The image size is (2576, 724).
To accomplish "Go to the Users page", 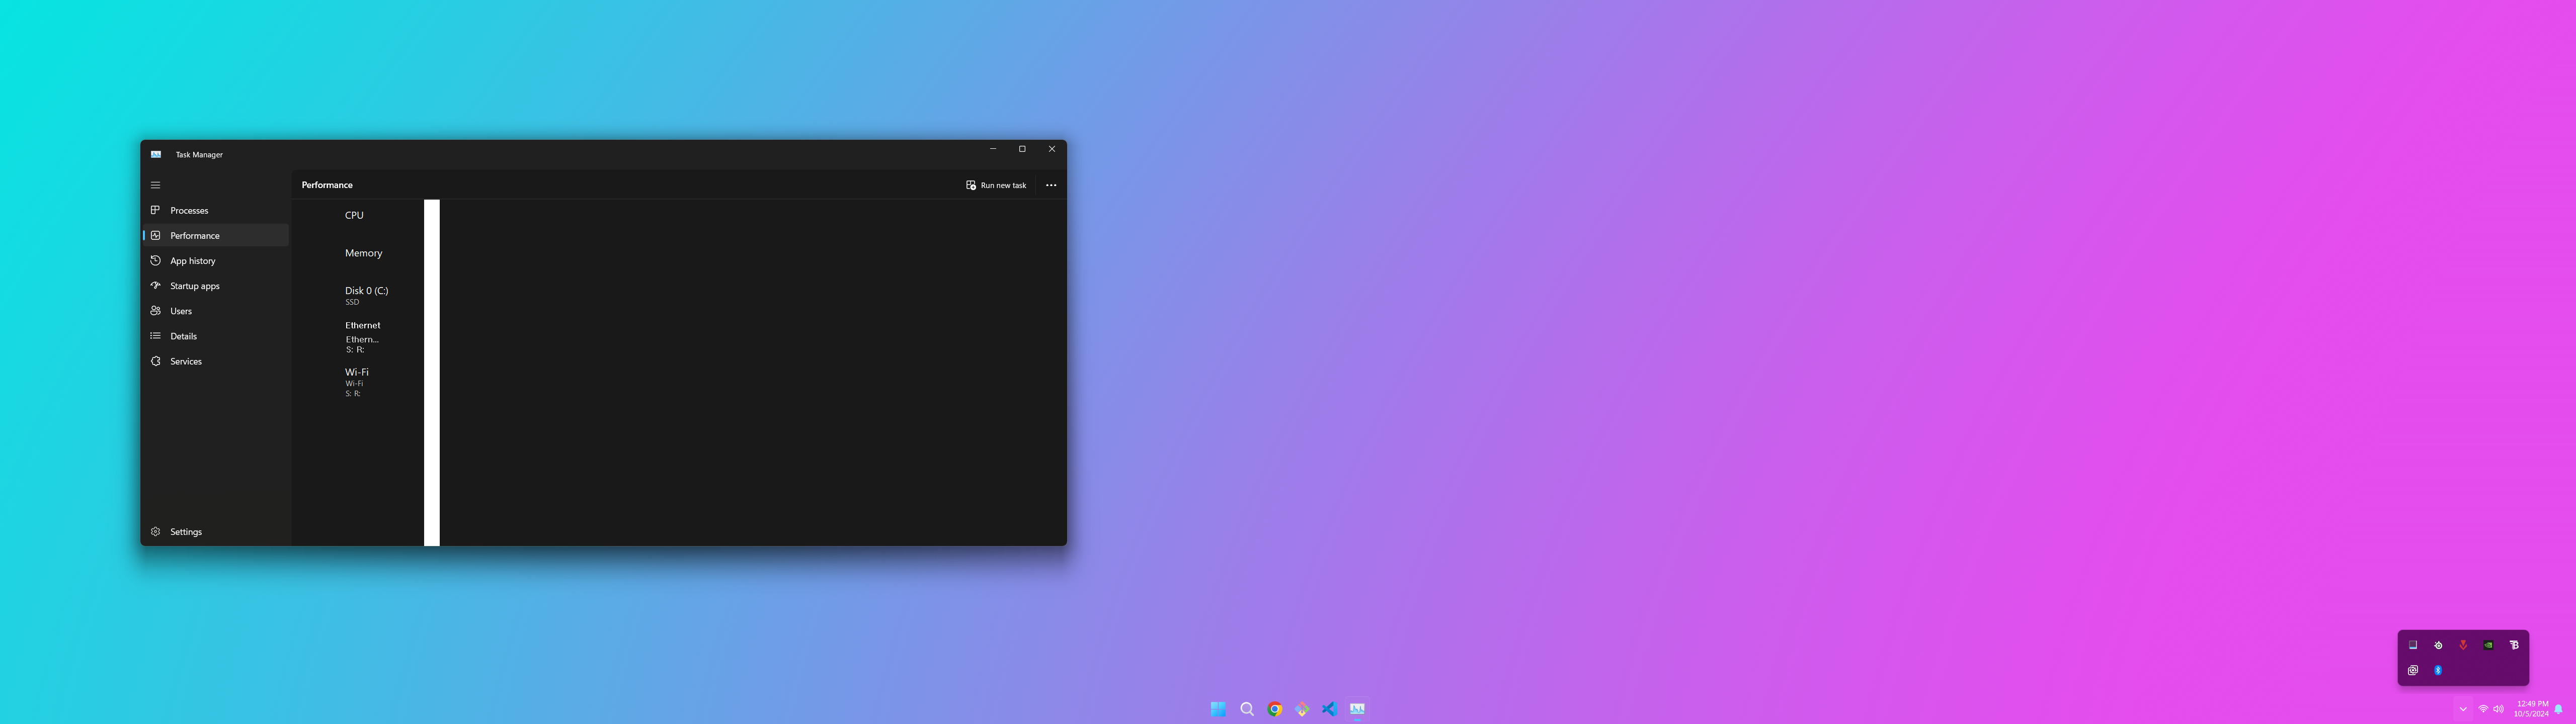I will coord(180,311).
